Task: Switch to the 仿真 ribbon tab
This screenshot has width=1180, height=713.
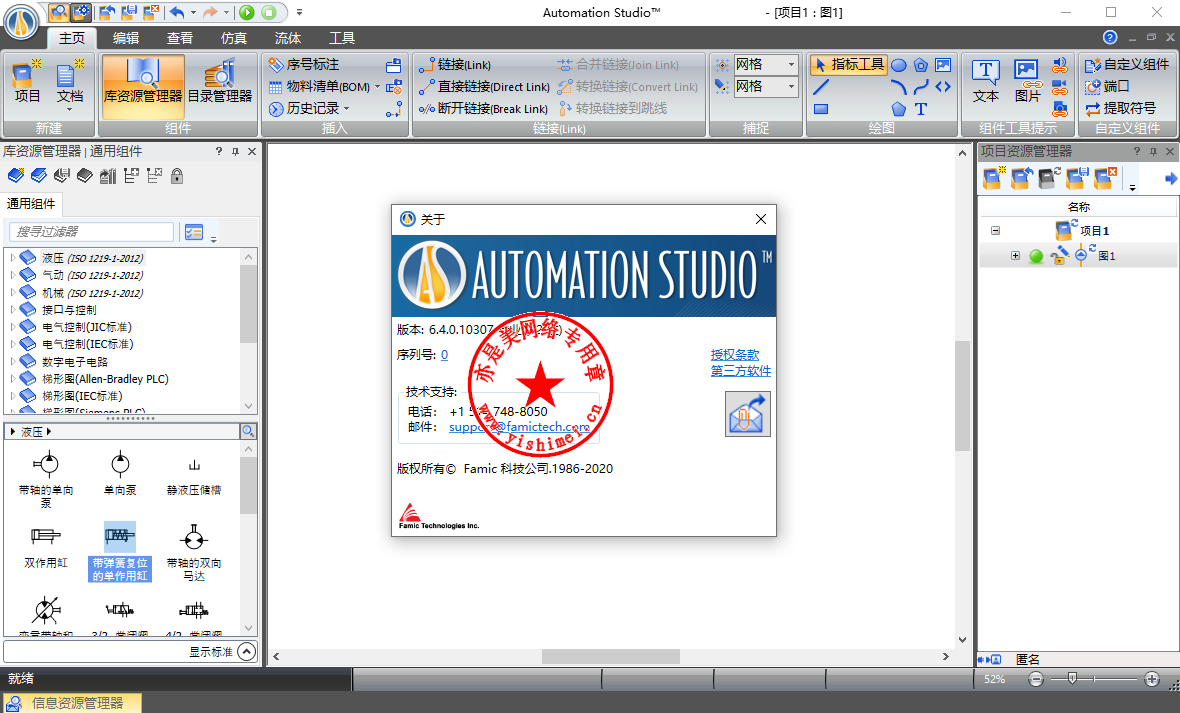Action: tap(234, 38)
